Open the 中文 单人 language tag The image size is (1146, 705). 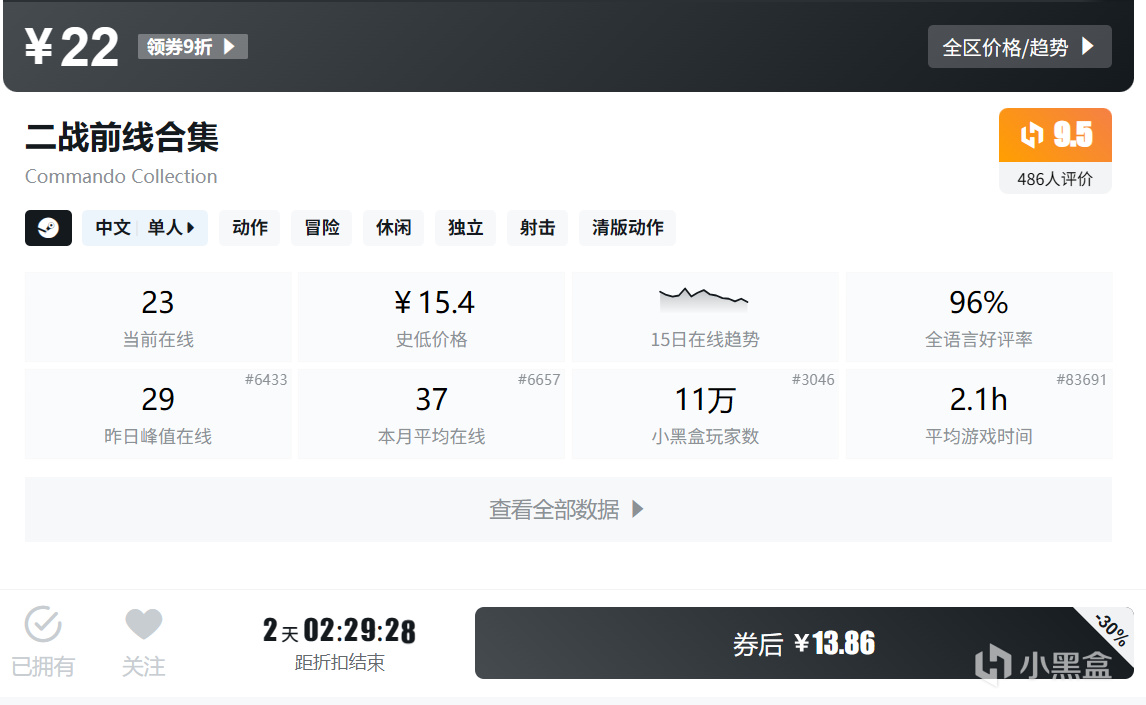pyautogui.click(x=145, y=228)
